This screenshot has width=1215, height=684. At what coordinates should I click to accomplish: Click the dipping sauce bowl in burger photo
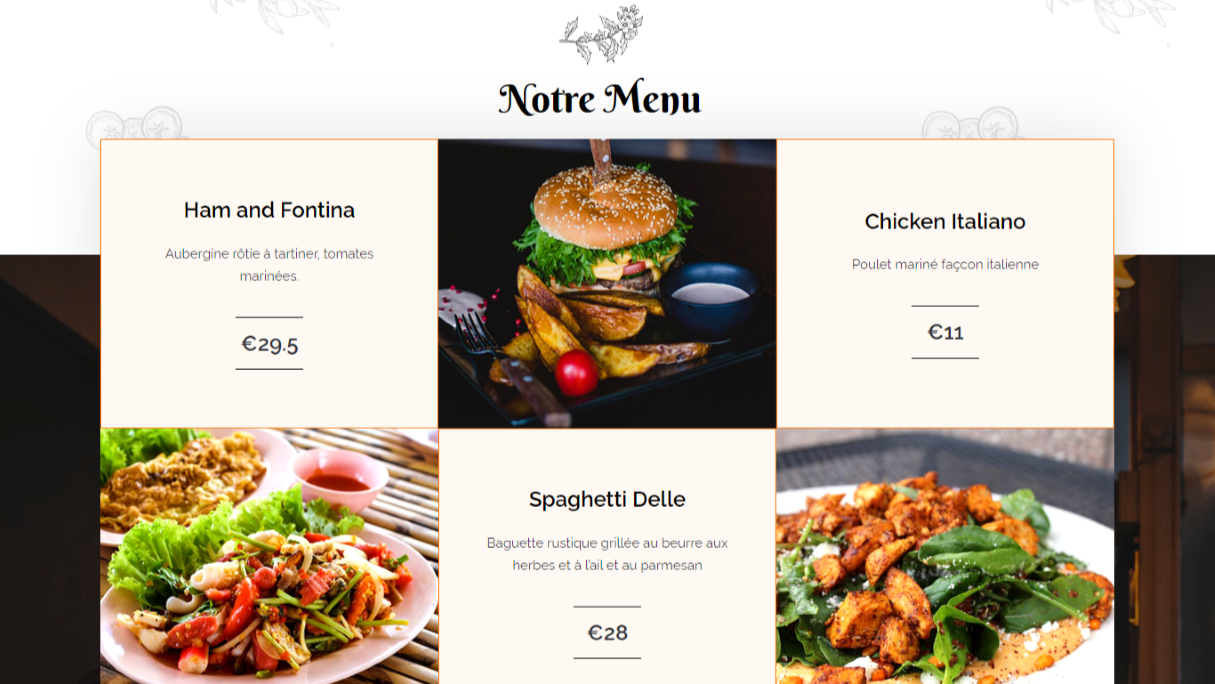click(709, 297)
